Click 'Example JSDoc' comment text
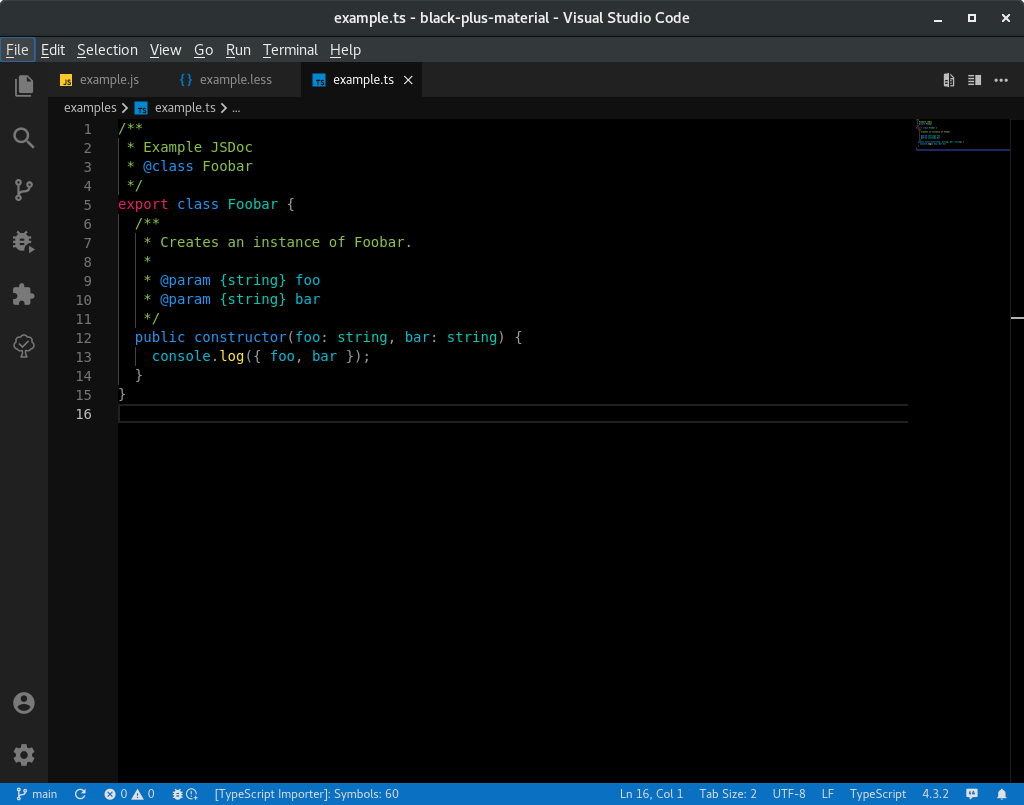The width and height of the screenshot is (1024, 805). point(198,148)
